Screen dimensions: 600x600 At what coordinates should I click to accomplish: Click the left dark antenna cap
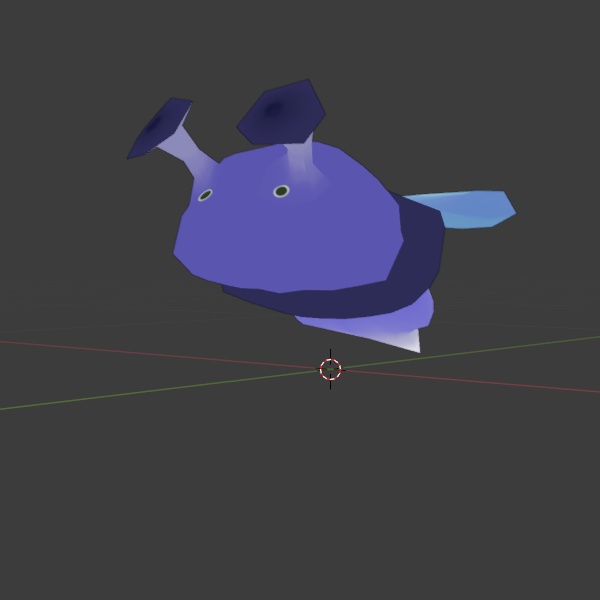pos(160,127)
